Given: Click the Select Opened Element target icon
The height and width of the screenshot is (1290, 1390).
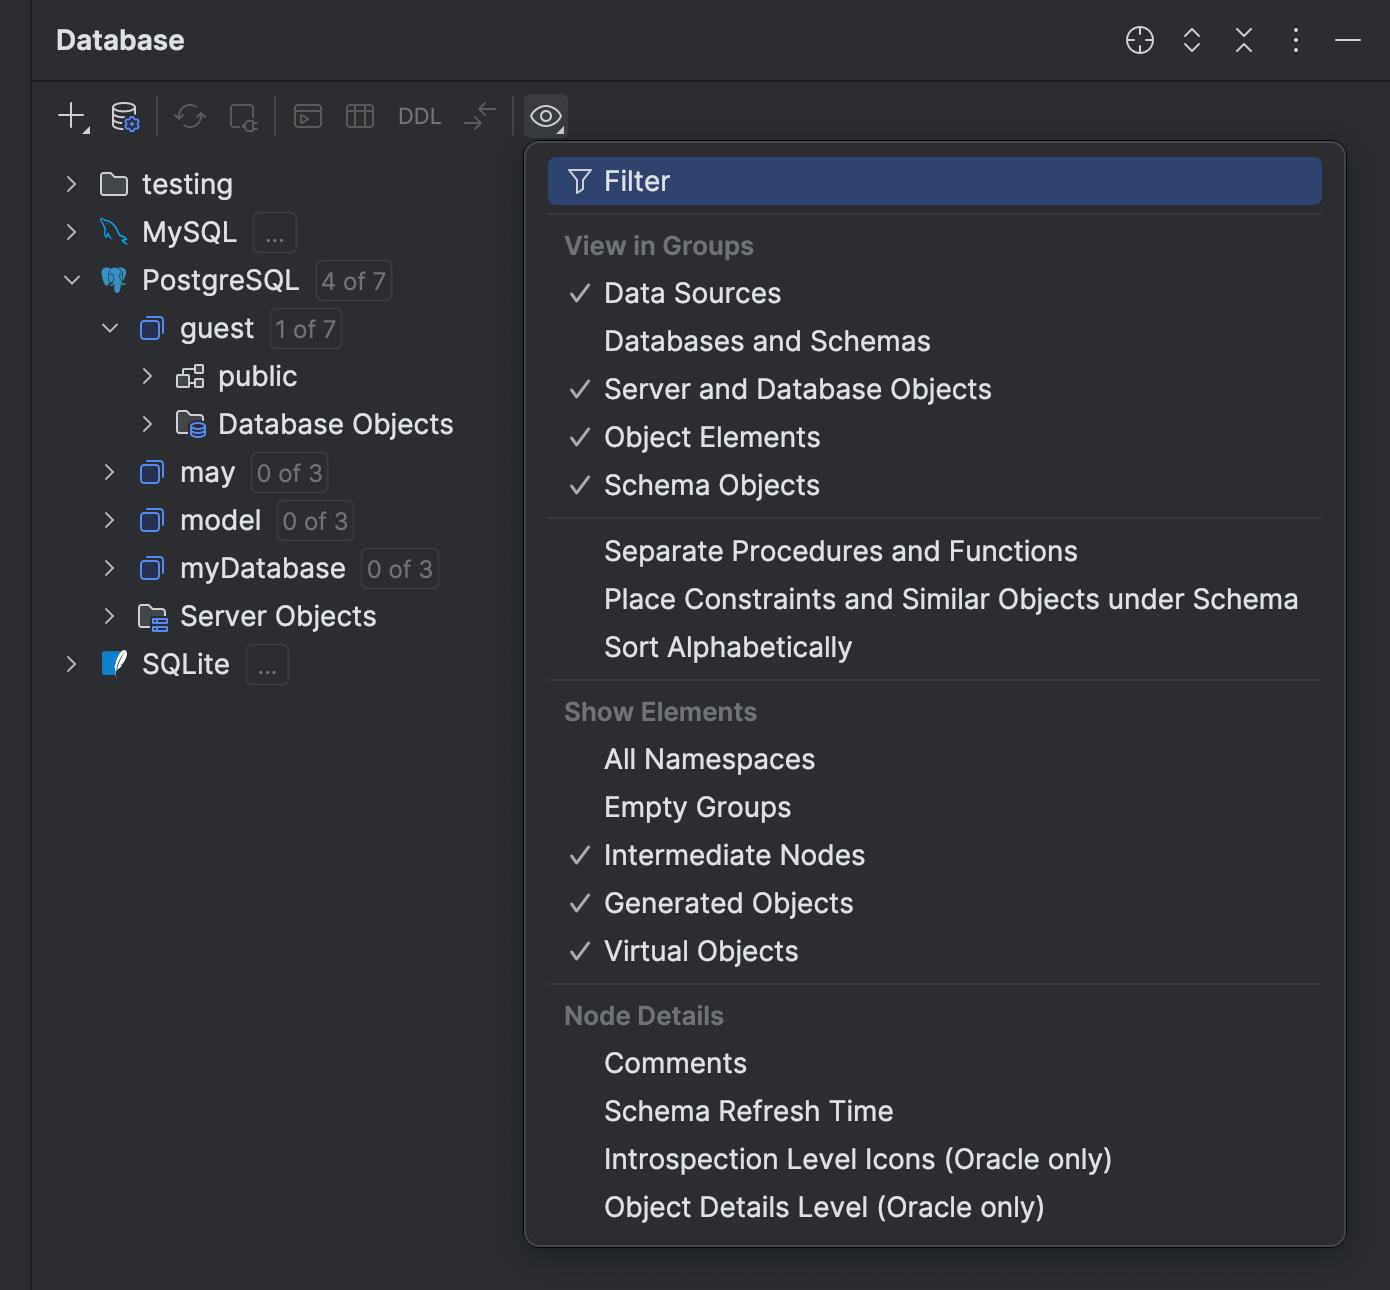Looking at the screenshot, I should tap(1139, 40).
